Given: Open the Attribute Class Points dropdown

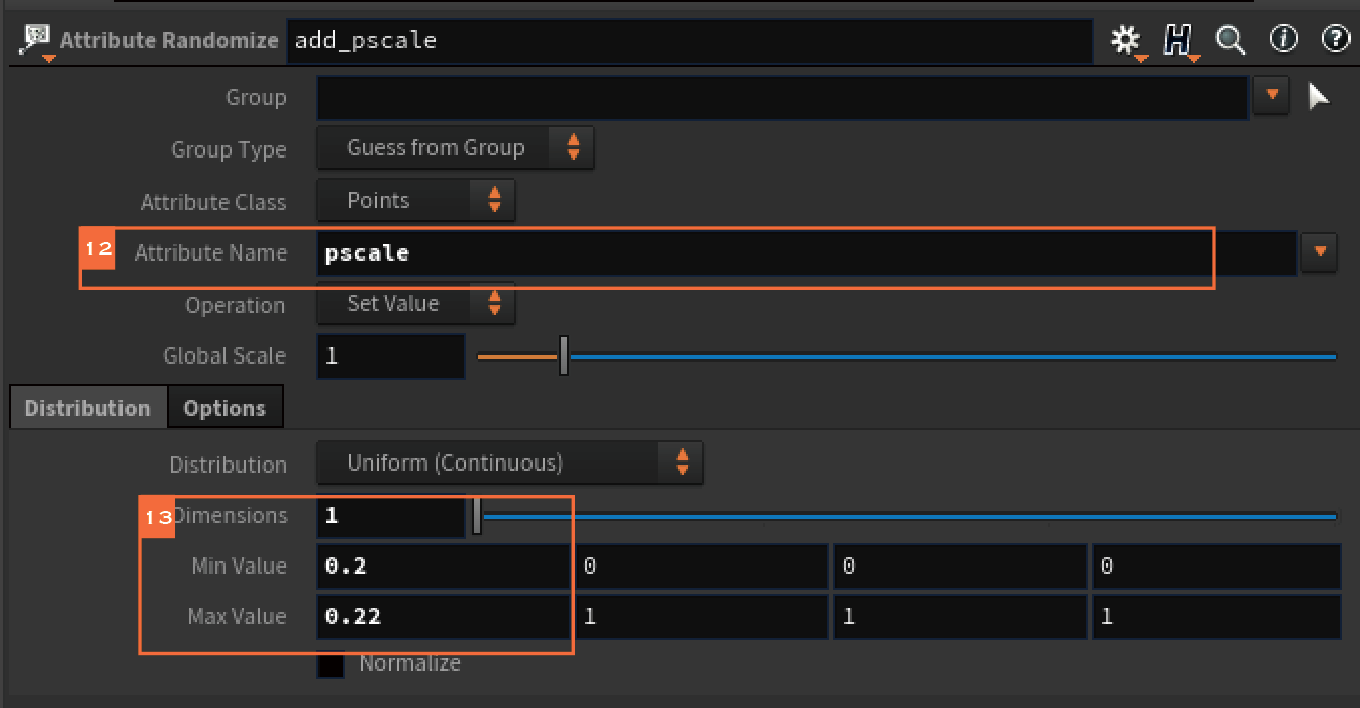Looking at the screenshot, I should click(x=415, y=200).
